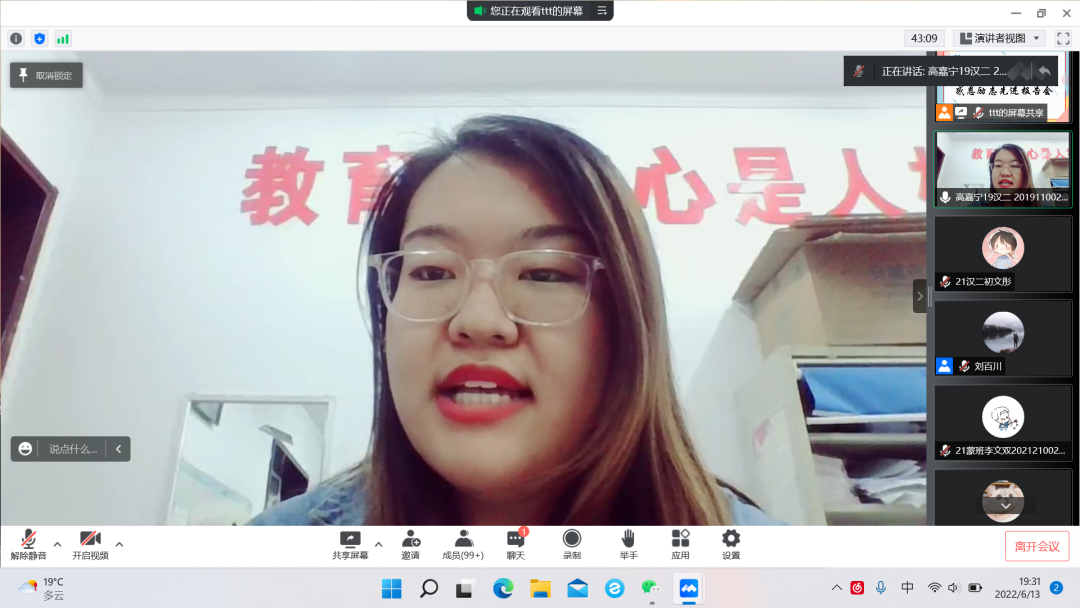Open the 应用 apps panel
Image resolution: width=1080 pixels, height=608 pixels.
680,544
